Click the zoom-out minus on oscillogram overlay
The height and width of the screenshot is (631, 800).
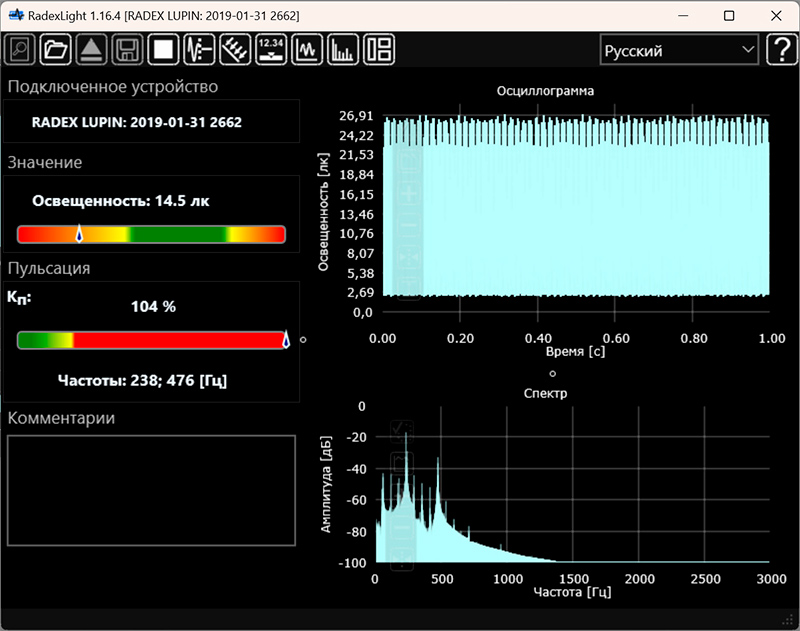[x=408, y=225]
